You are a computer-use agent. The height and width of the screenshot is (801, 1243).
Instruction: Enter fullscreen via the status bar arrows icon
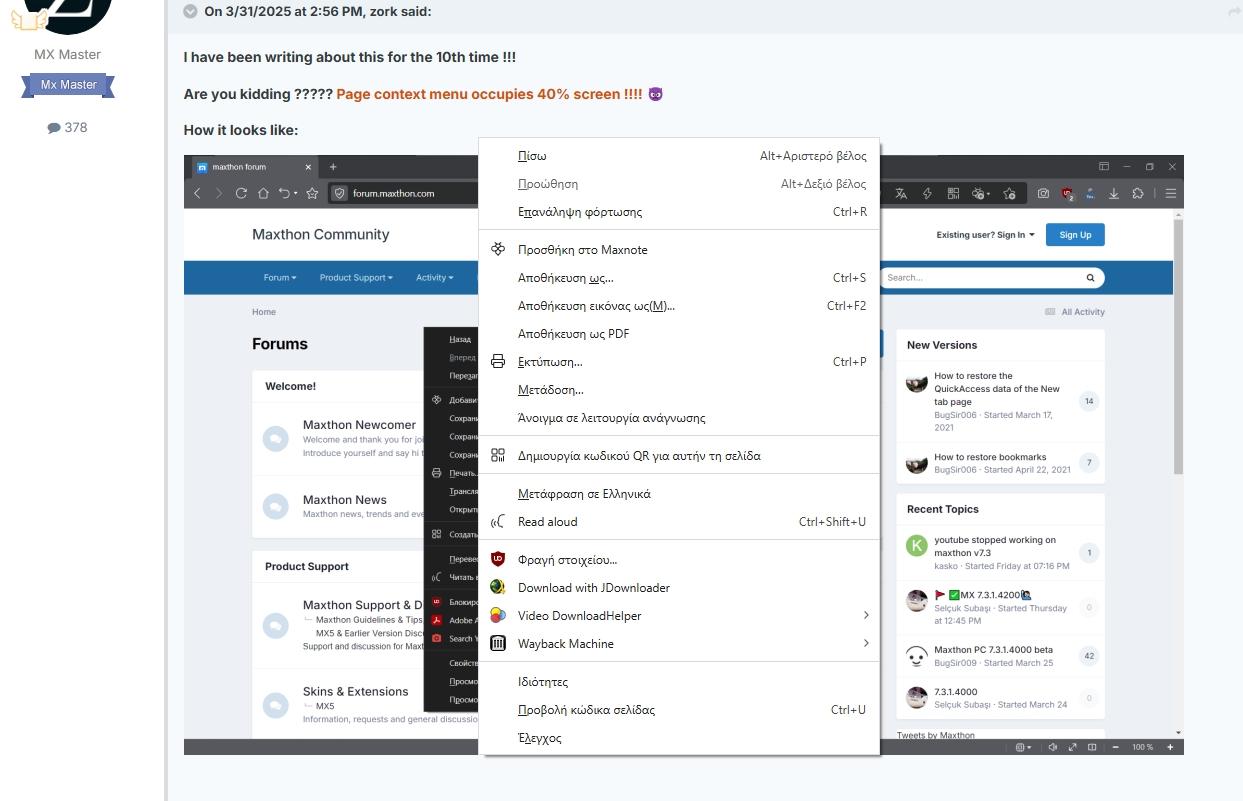[x=1072, y=747]
